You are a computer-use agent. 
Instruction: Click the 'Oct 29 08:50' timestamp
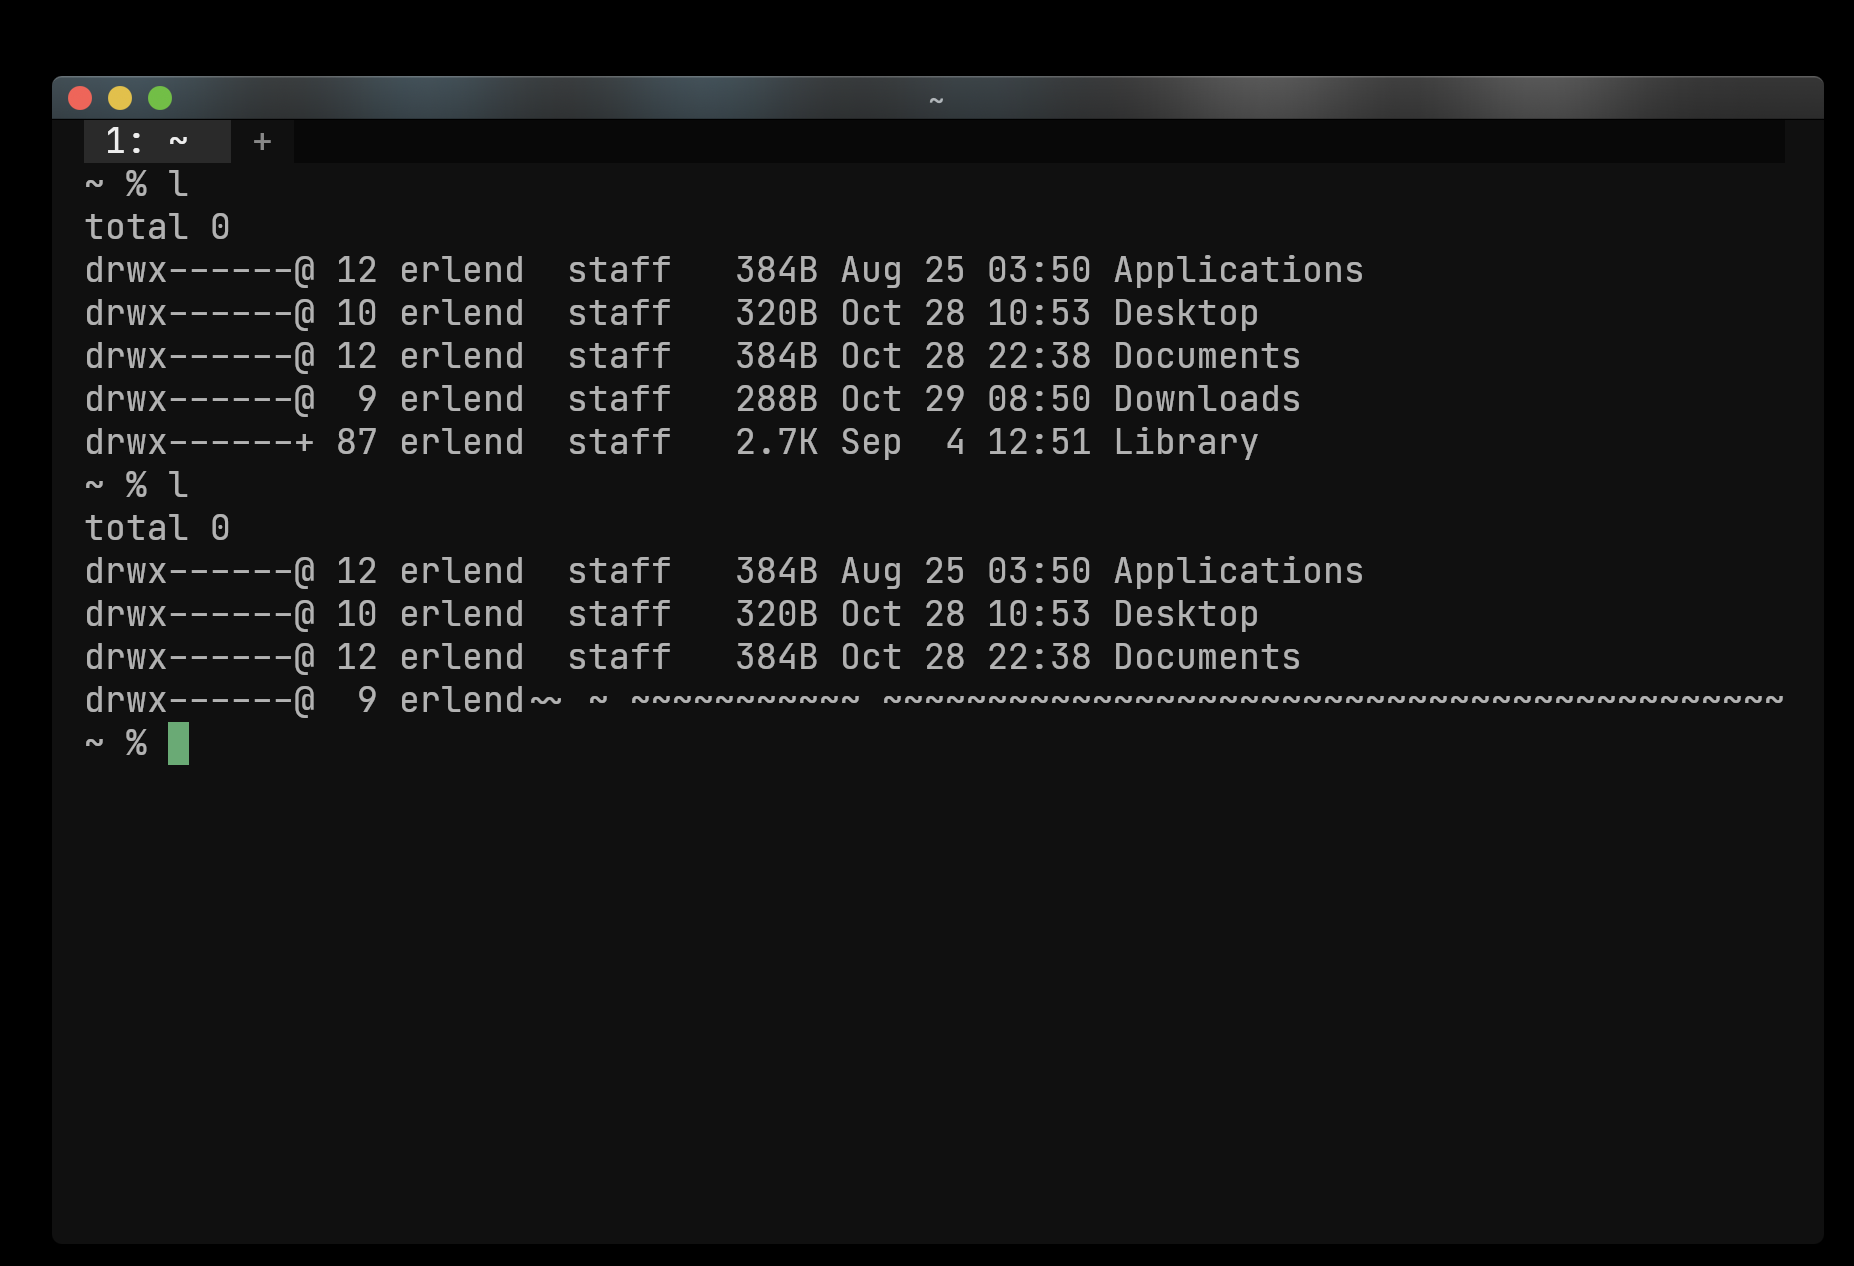point(965,399)
